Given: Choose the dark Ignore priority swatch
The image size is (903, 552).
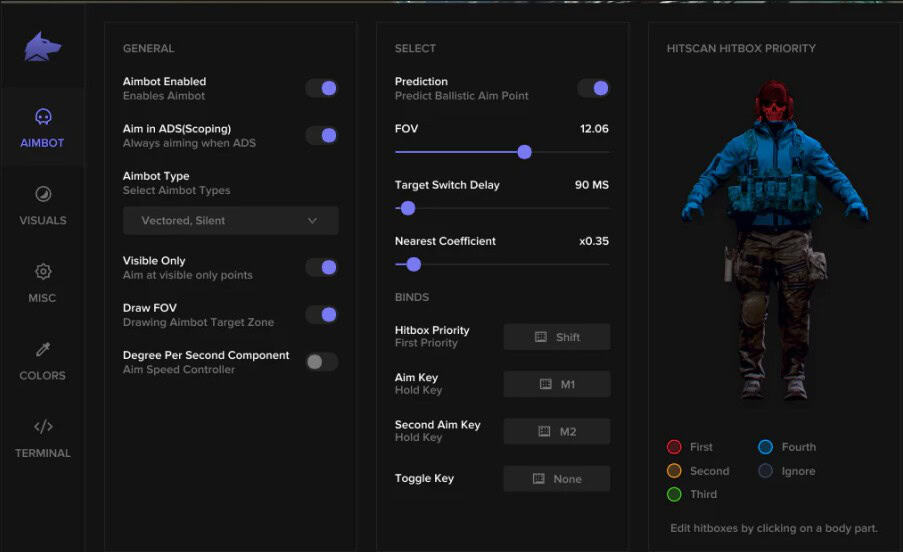Looking at the screenshot, I should (x=766, y=471).
